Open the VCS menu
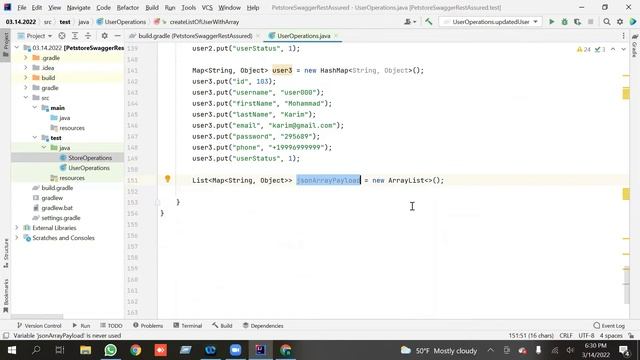 [x=207, y=7]
